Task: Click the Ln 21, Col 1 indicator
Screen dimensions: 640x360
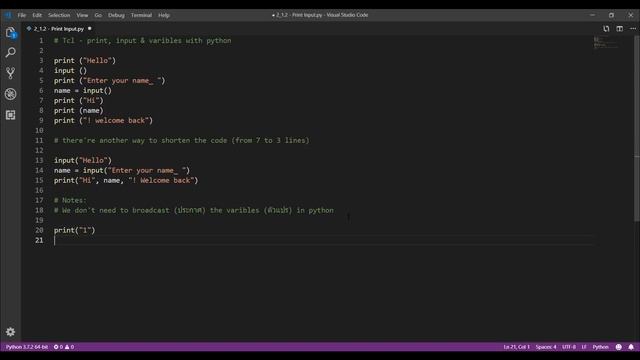Action: point(516,347)
